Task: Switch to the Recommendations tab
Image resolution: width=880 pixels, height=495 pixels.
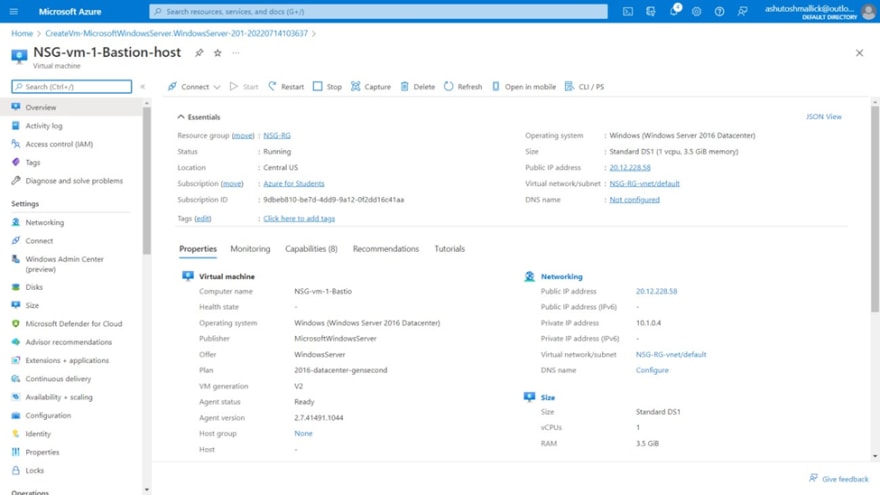Action: click(x=386, y=249)
